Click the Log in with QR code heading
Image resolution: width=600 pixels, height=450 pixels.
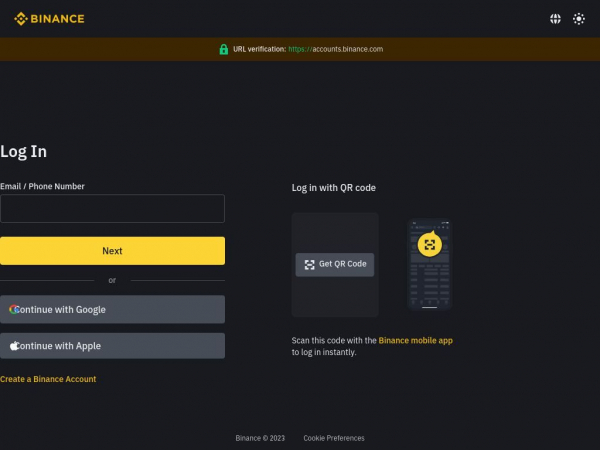pyautogui.click(x=334, y=188)
